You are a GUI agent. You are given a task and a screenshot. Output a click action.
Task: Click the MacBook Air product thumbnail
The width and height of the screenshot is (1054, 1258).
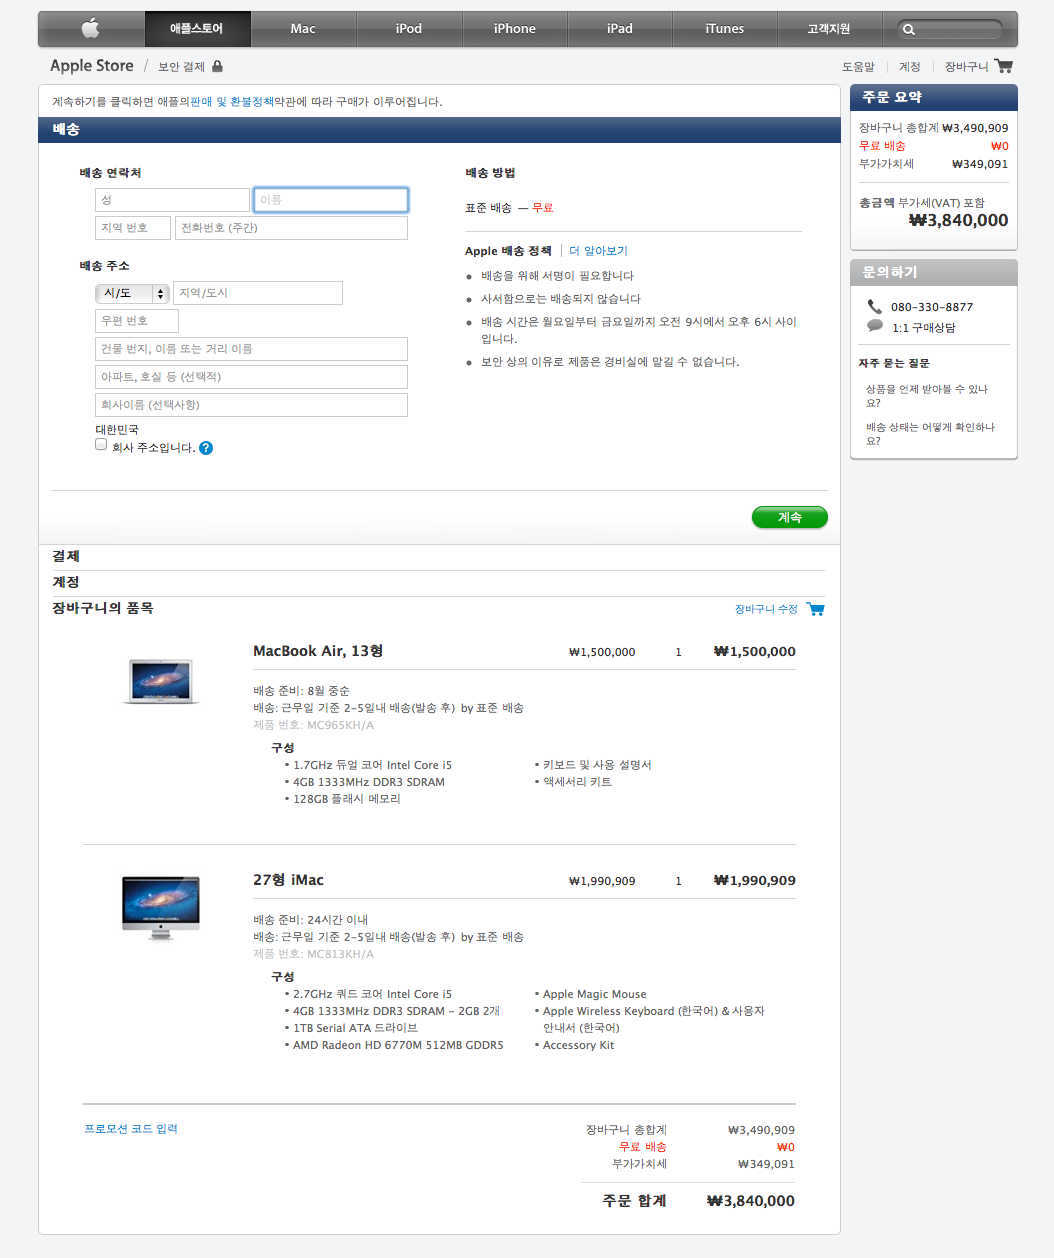(161, 681)
